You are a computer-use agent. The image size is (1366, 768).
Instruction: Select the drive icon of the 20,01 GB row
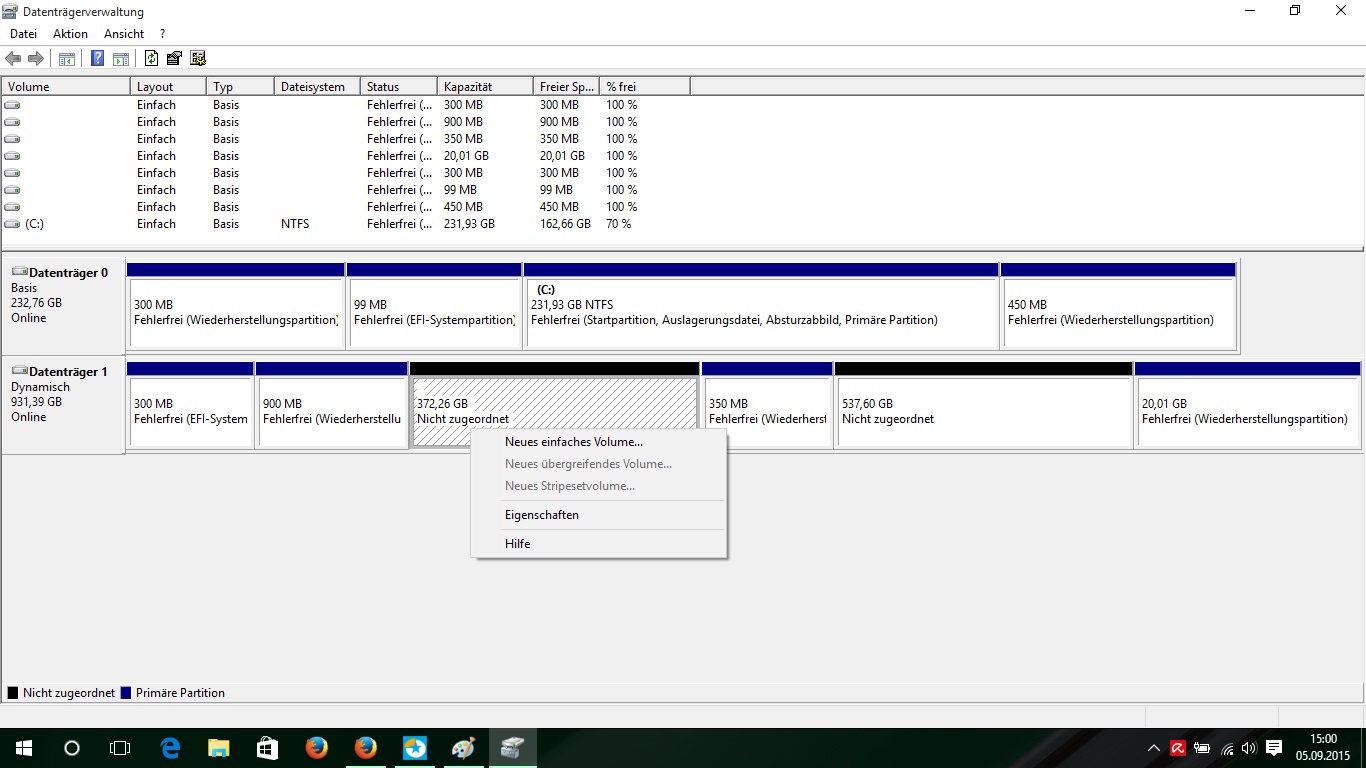pos(12,156)
